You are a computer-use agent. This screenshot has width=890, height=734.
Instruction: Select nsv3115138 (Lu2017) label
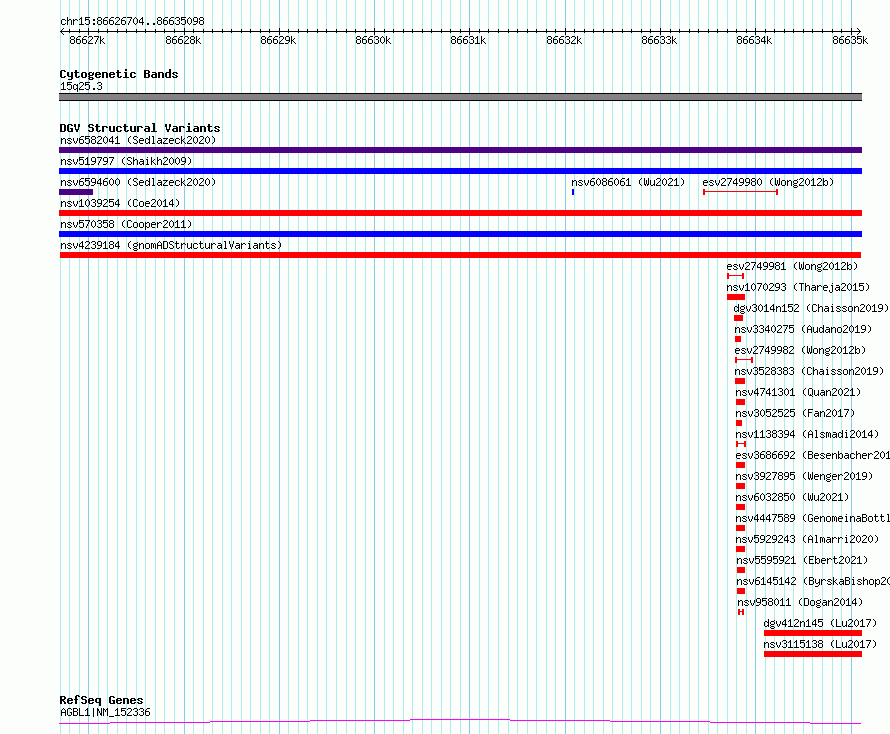click(x=820, y=644)
